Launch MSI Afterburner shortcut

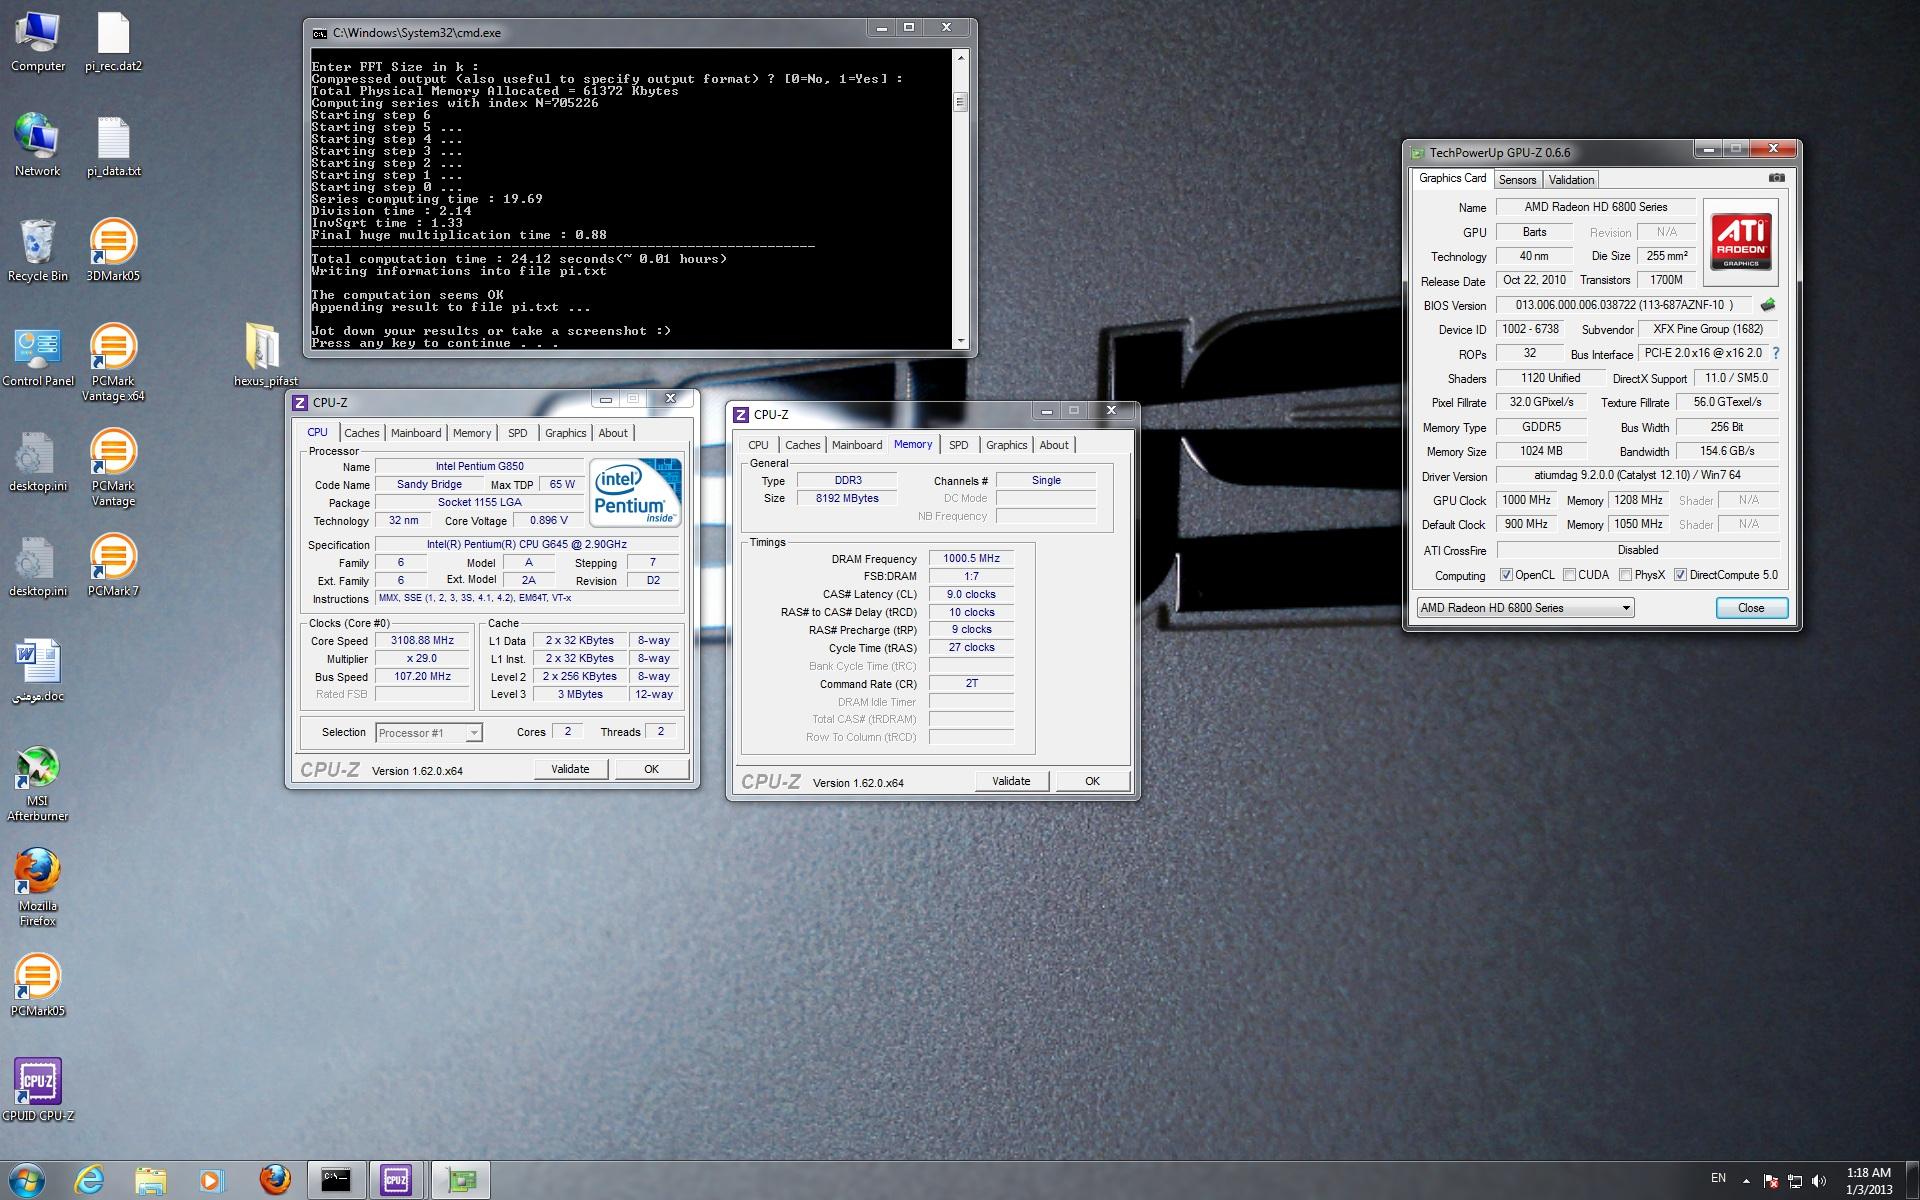[38, 783]
